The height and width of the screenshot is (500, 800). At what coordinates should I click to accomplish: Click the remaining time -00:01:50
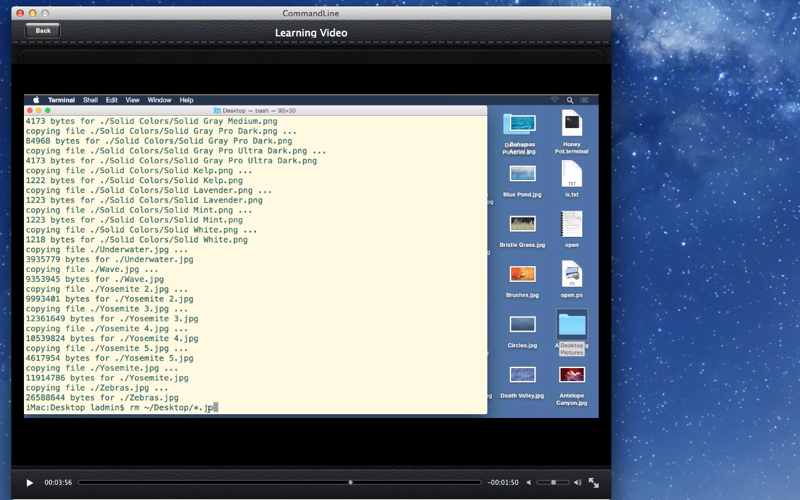(503, 482)
